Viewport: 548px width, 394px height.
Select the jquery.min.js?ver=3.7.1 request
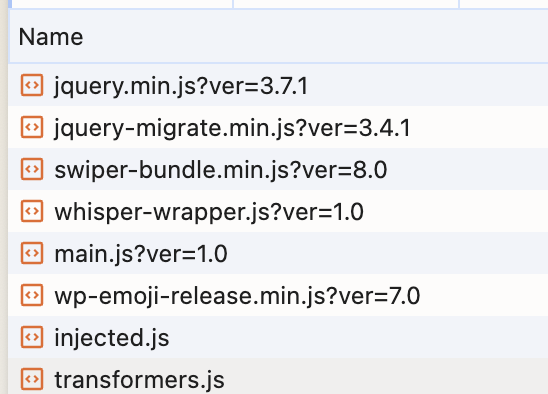pyautogui.click(x=278, y=85)
